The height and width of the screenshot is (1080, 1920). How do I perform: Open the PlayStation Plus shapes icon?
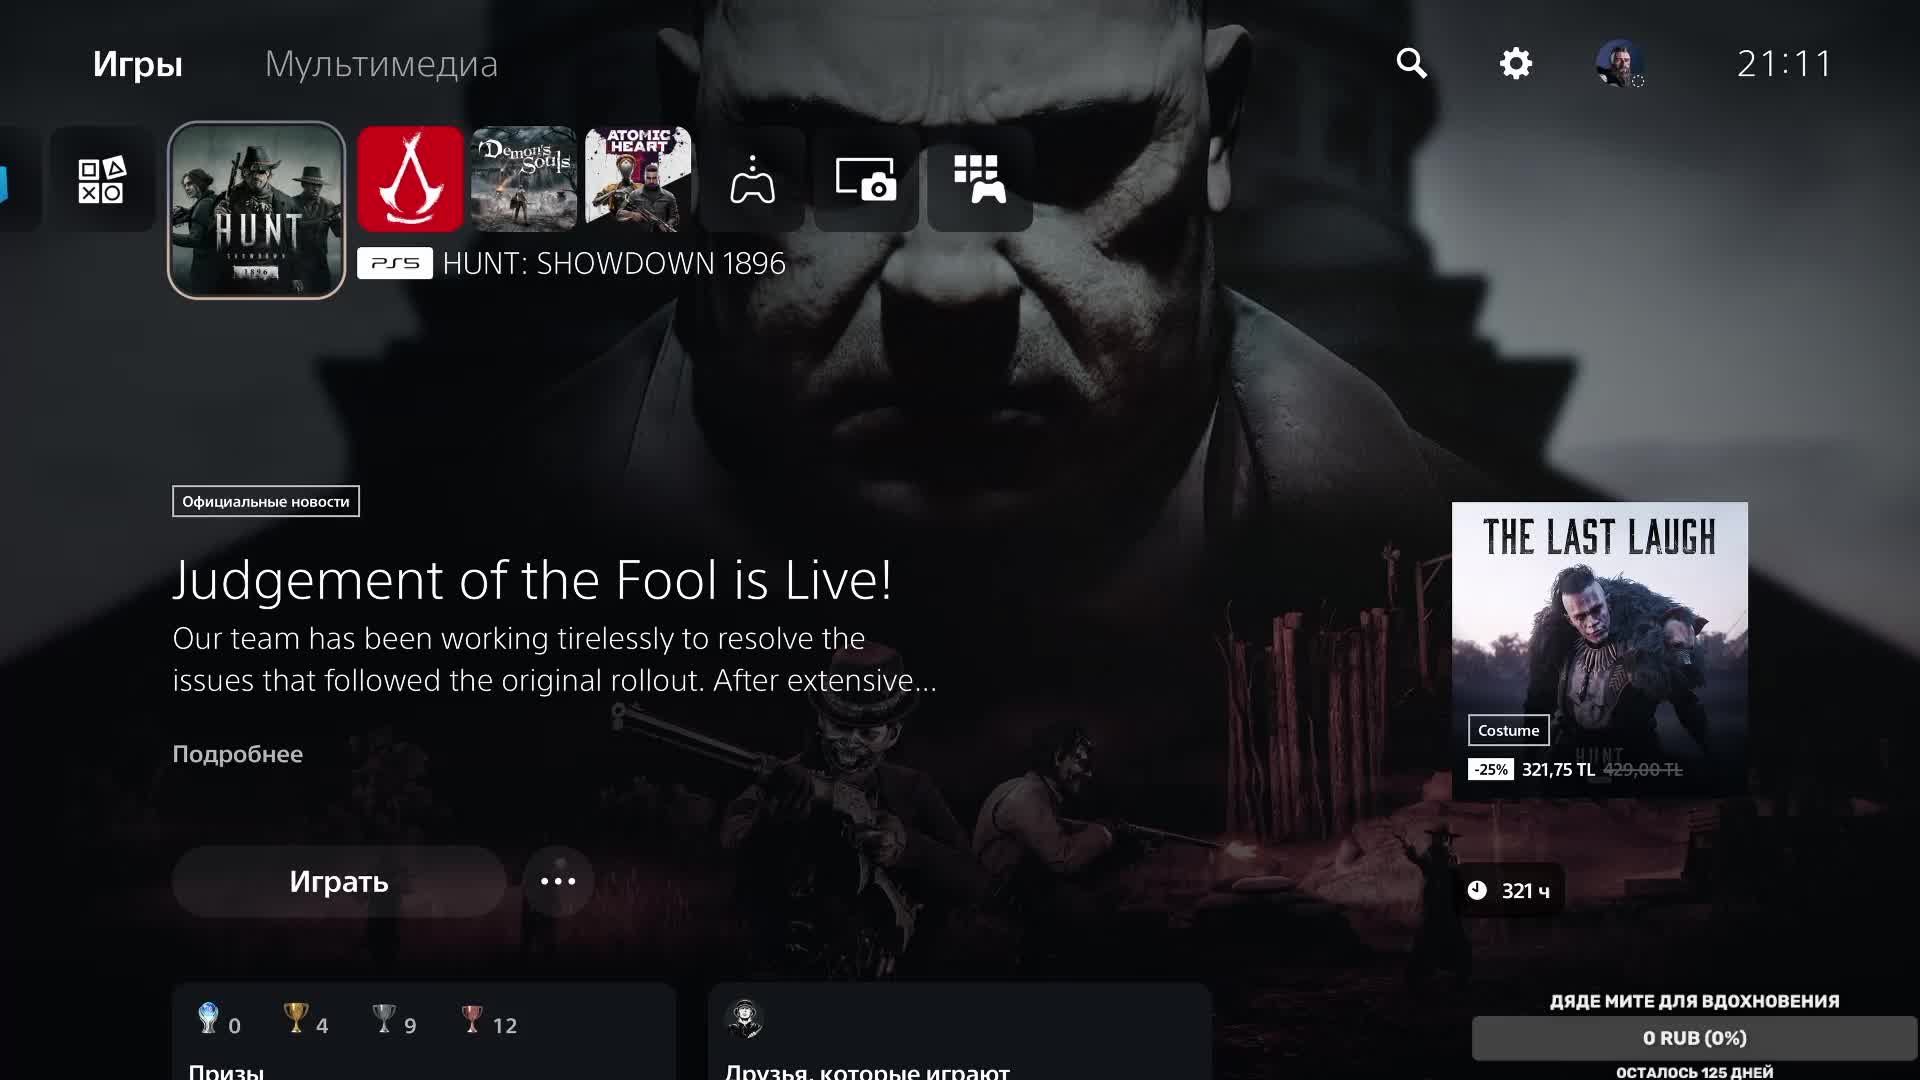[x=102, y=180]
